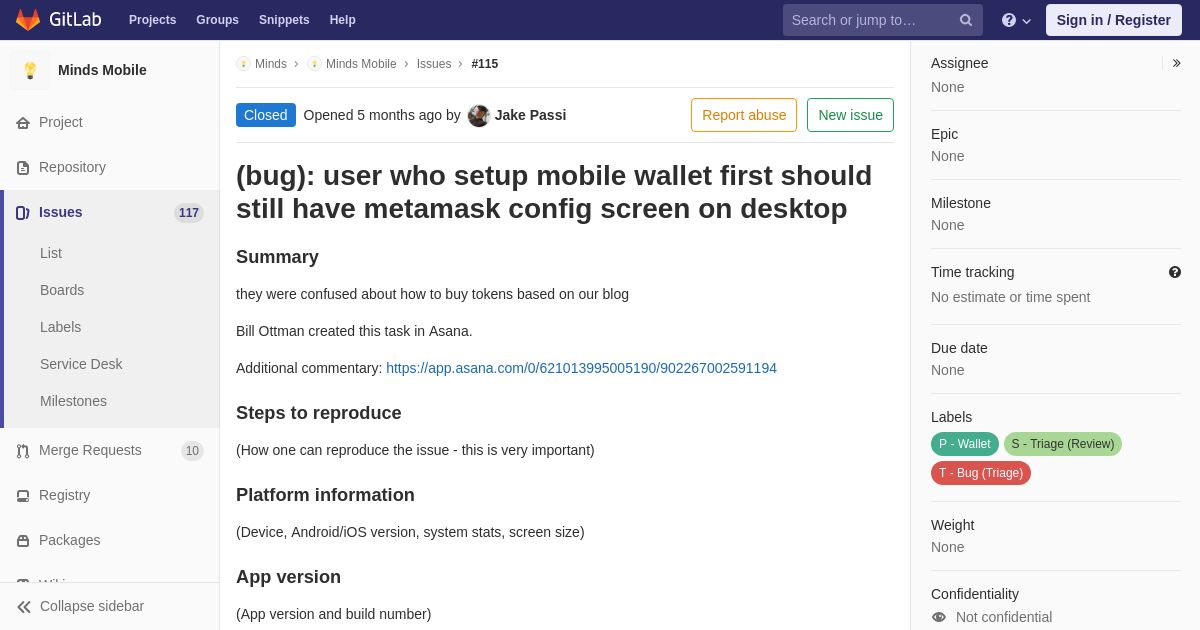Screen dimensions: 1200x630
Task: Click Merge Requests count badge 10
Action: (192, 451)
